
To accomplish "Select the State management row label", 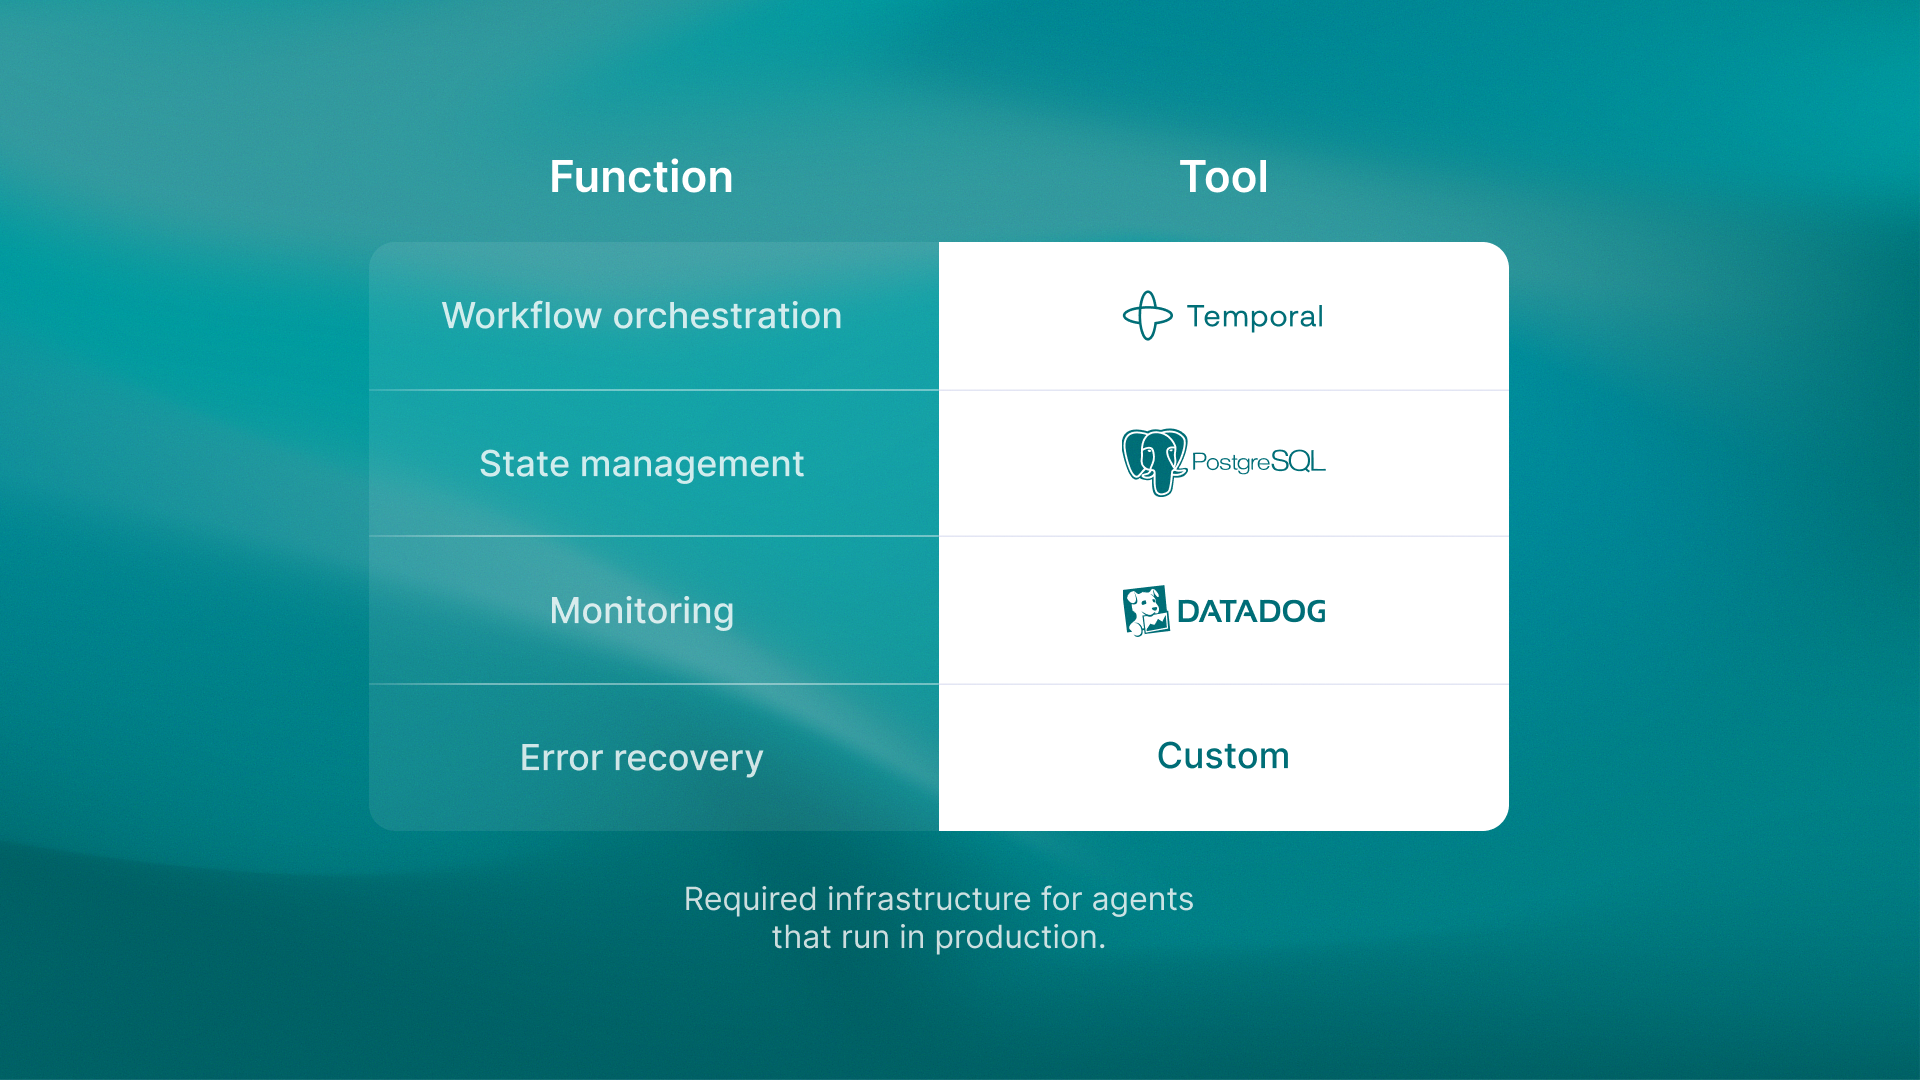I will click(641, 464).
